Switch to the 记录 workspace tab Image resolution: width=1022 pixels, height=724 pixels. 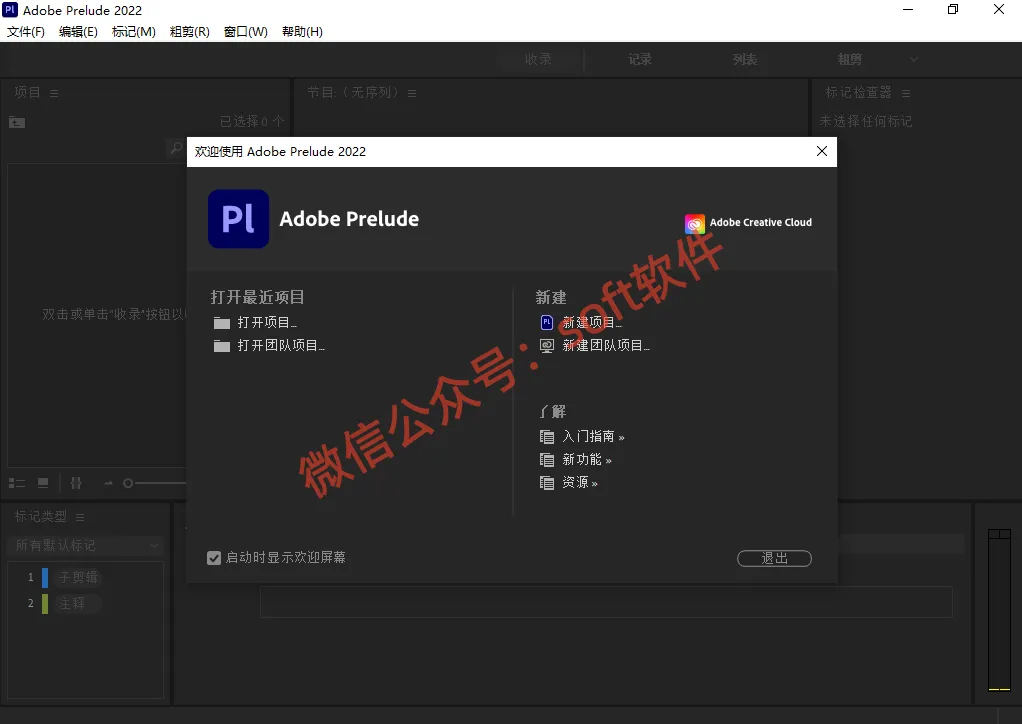coord(640,59)
